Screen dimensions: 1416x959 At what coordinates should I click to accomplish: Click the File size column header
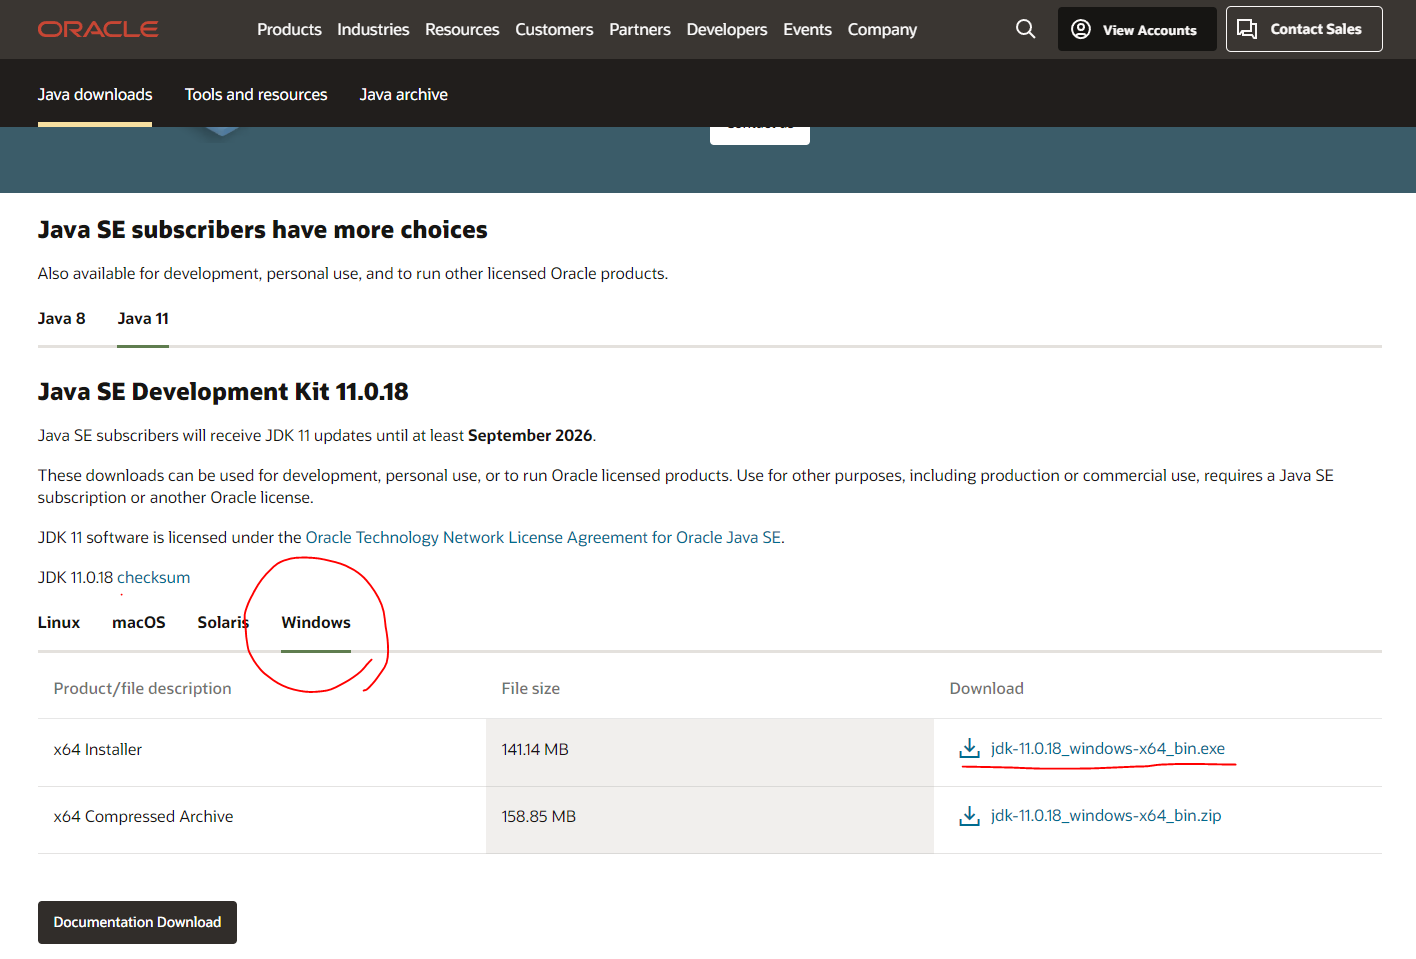(x=531, y=688)
